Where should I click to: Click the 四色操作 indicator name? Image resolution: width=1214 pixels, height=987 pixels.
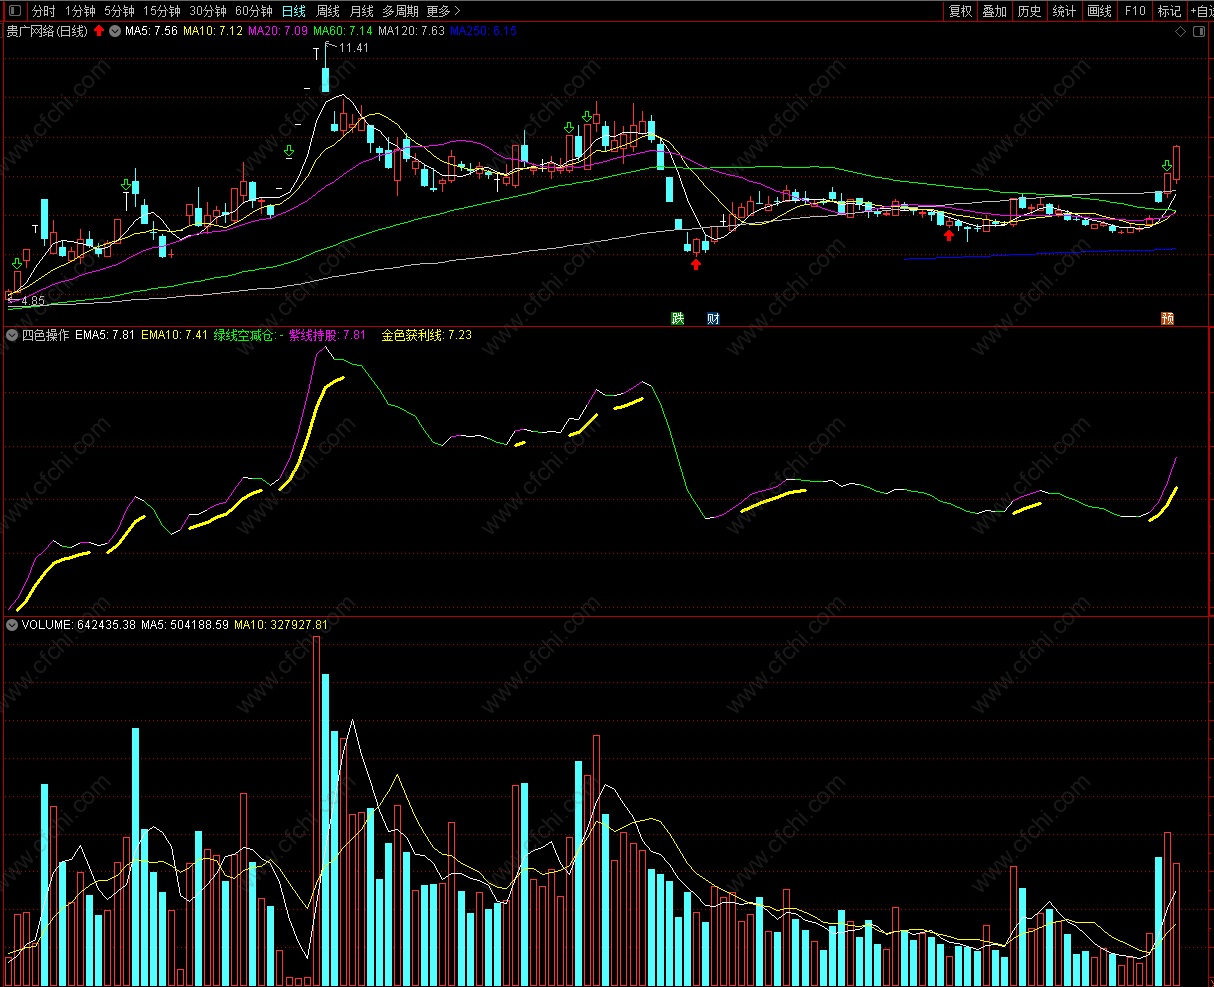pyautogui.click(x=46, y=336)
